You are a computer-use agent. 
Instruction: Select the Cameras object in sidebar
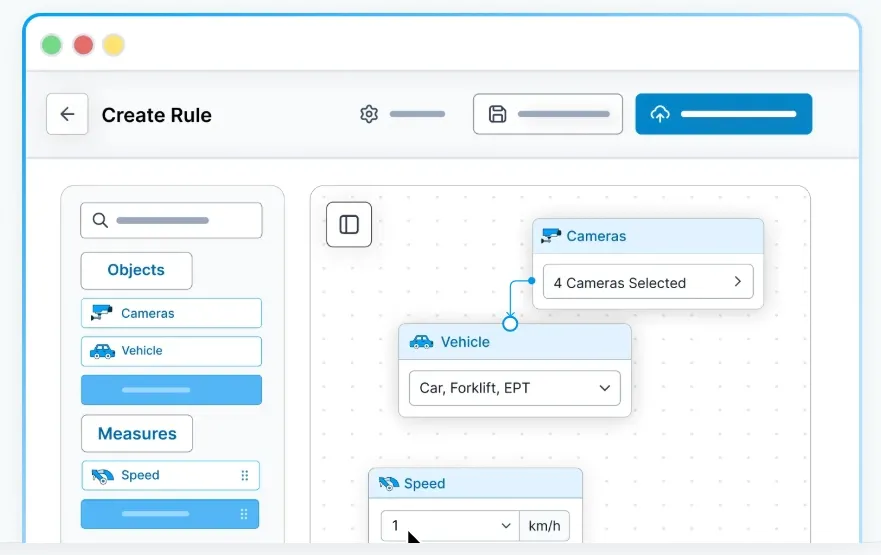[171, 313]
